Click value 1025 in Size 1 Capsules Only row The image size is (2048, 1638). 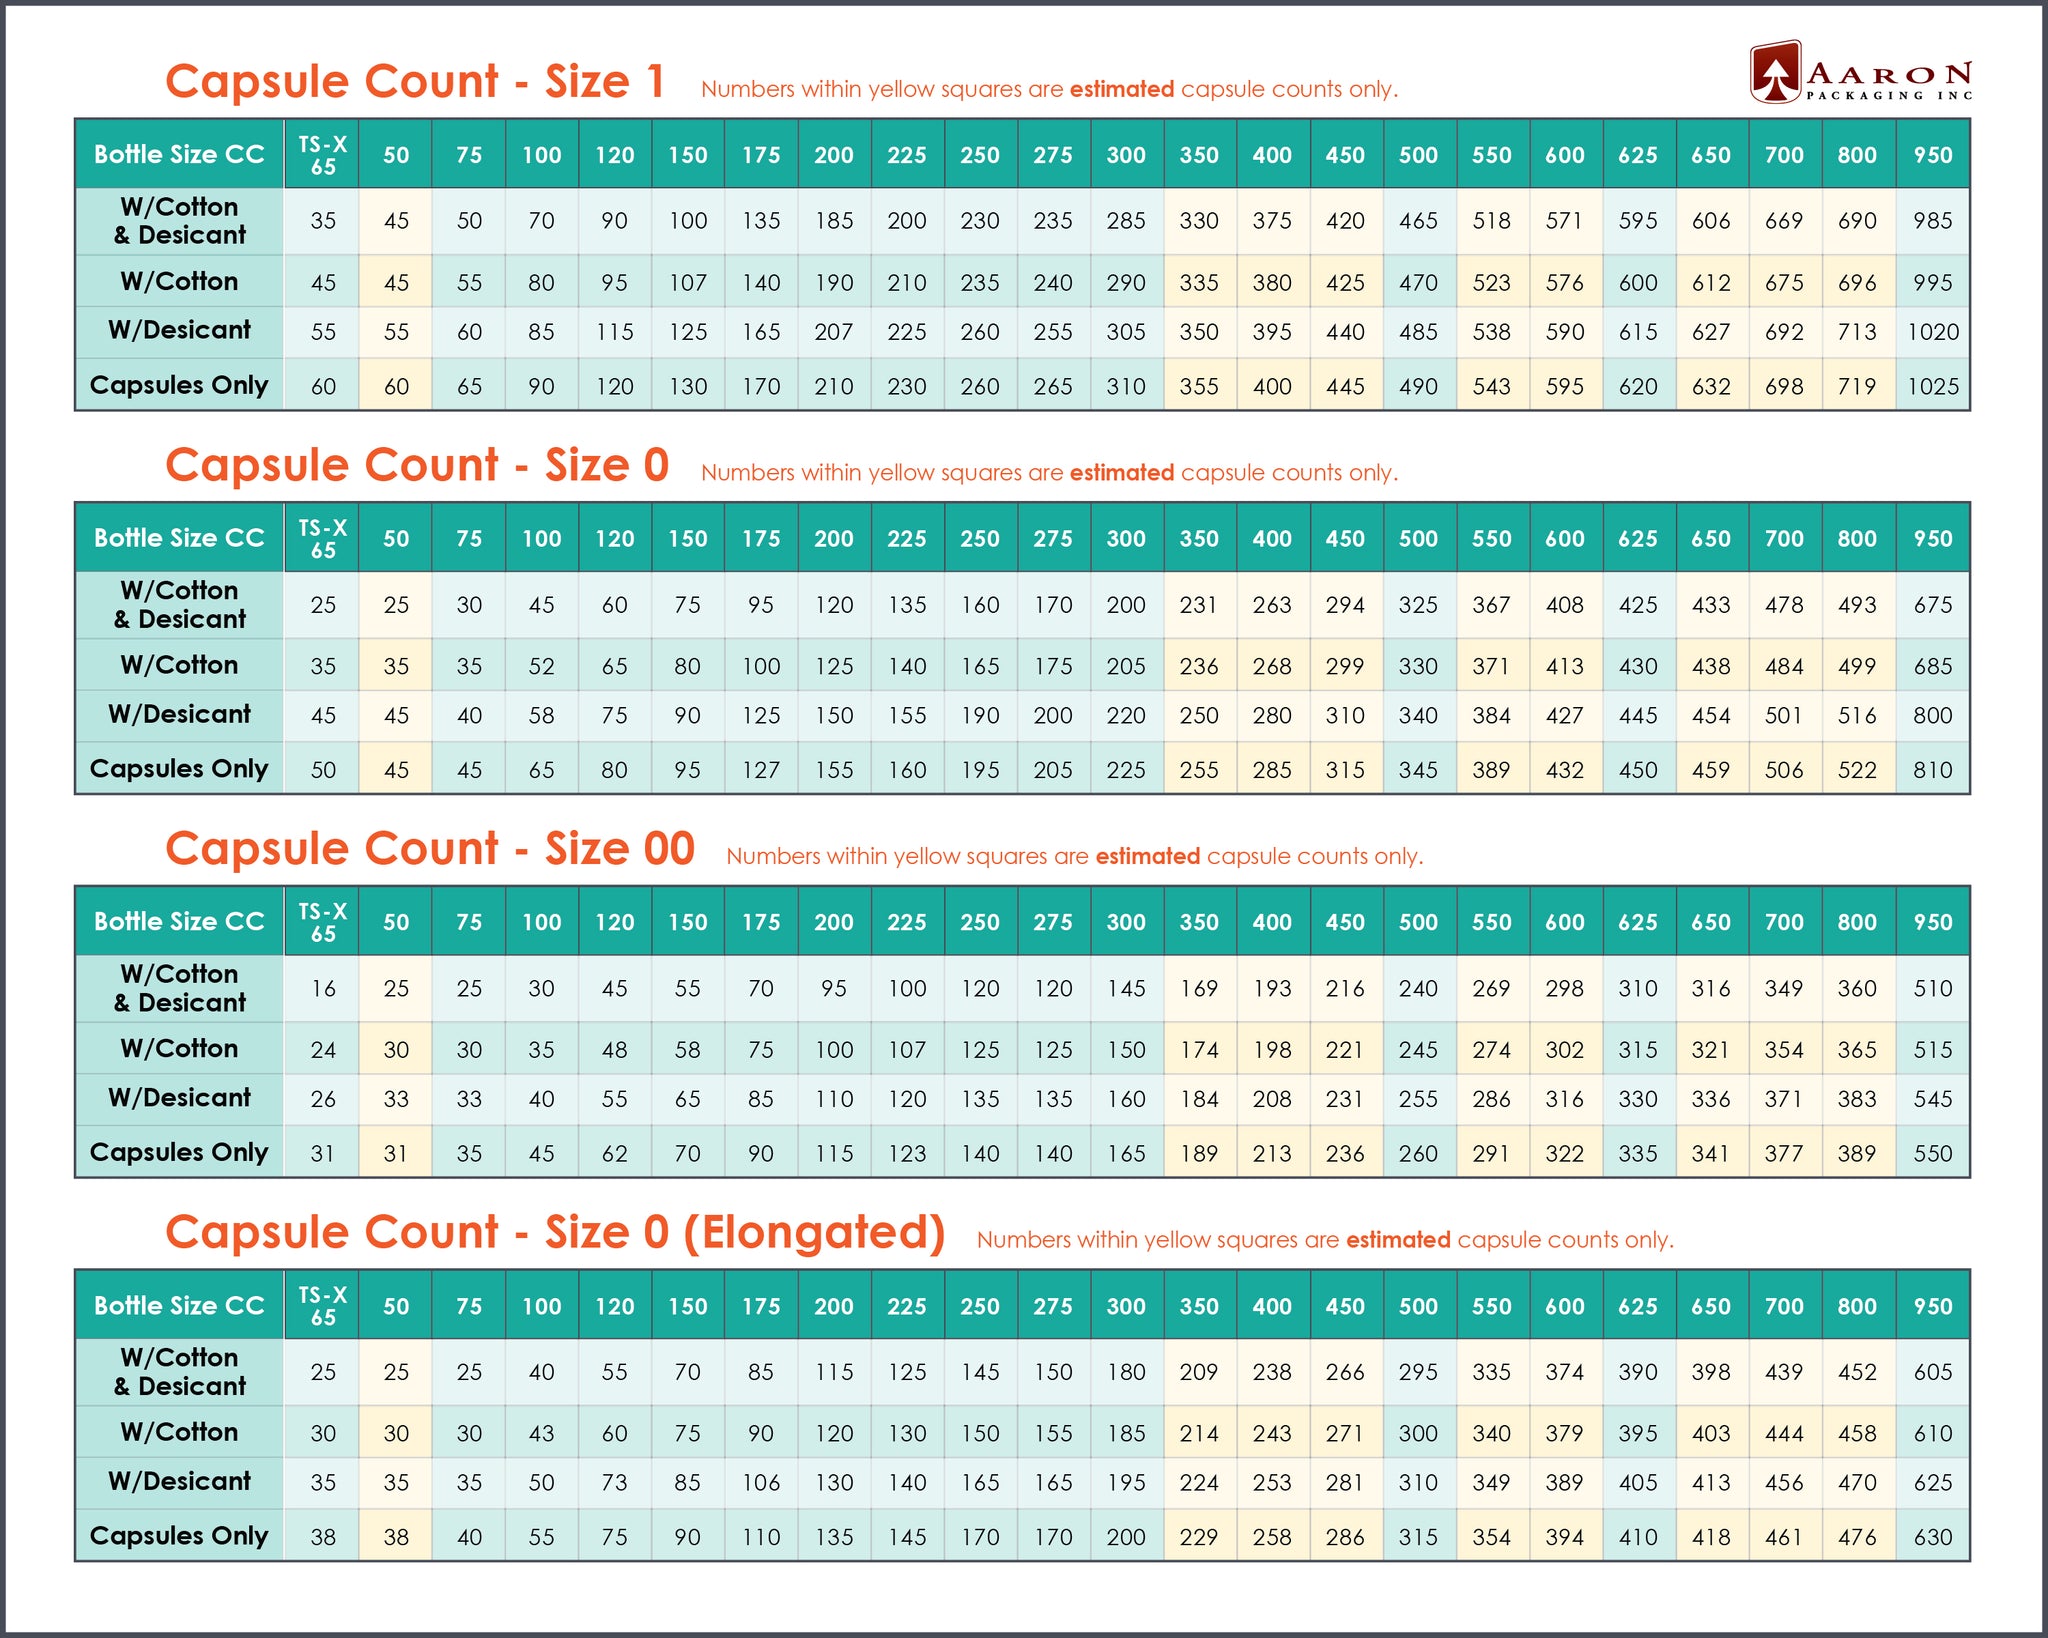(1933, 387)
